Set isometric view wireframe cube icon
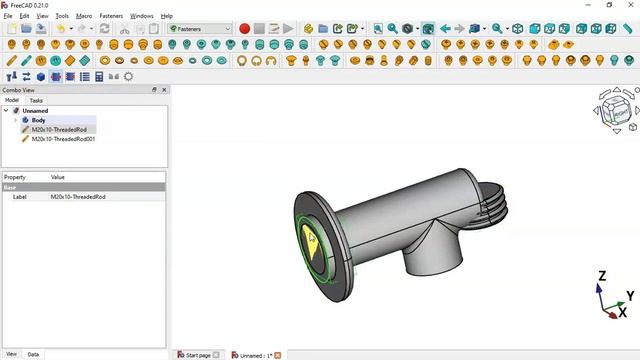Viewport: 640px width, 360px height. [518, 29]
